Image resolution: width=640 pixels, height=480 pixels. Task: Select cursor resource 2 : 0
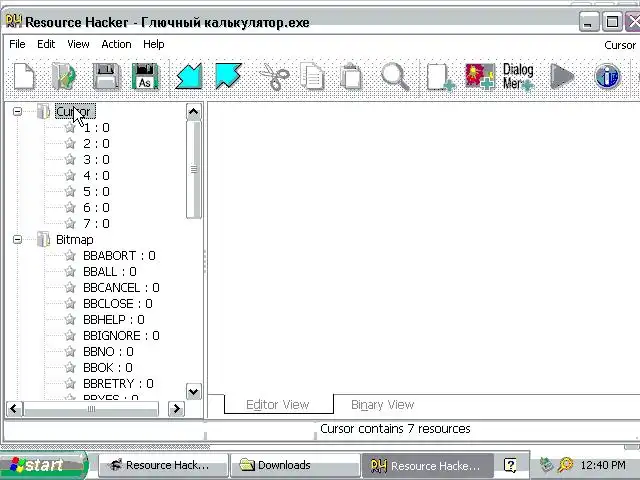coord(96,144)
